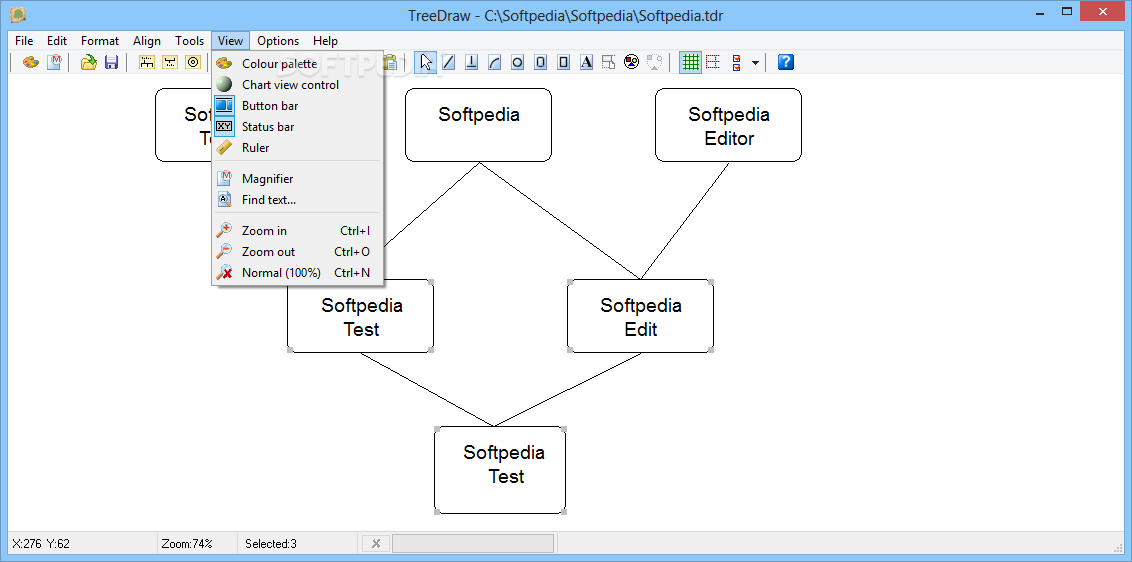Reset zoom with Normal (100%) entry
1132x562 pixels.
click(x=297, y=272)
